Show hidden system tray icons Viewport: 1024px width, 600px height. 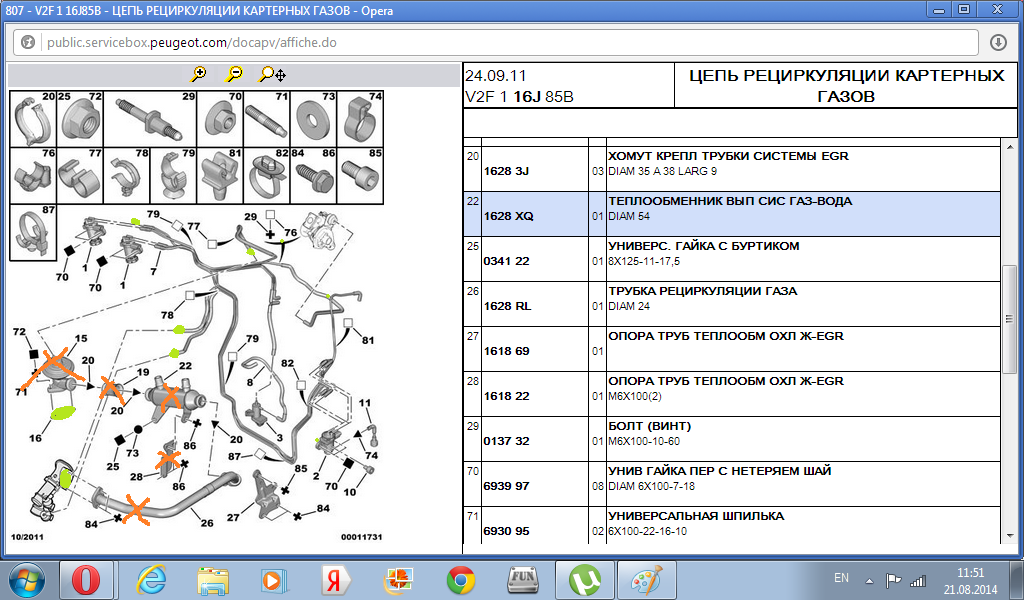[867, 579]
